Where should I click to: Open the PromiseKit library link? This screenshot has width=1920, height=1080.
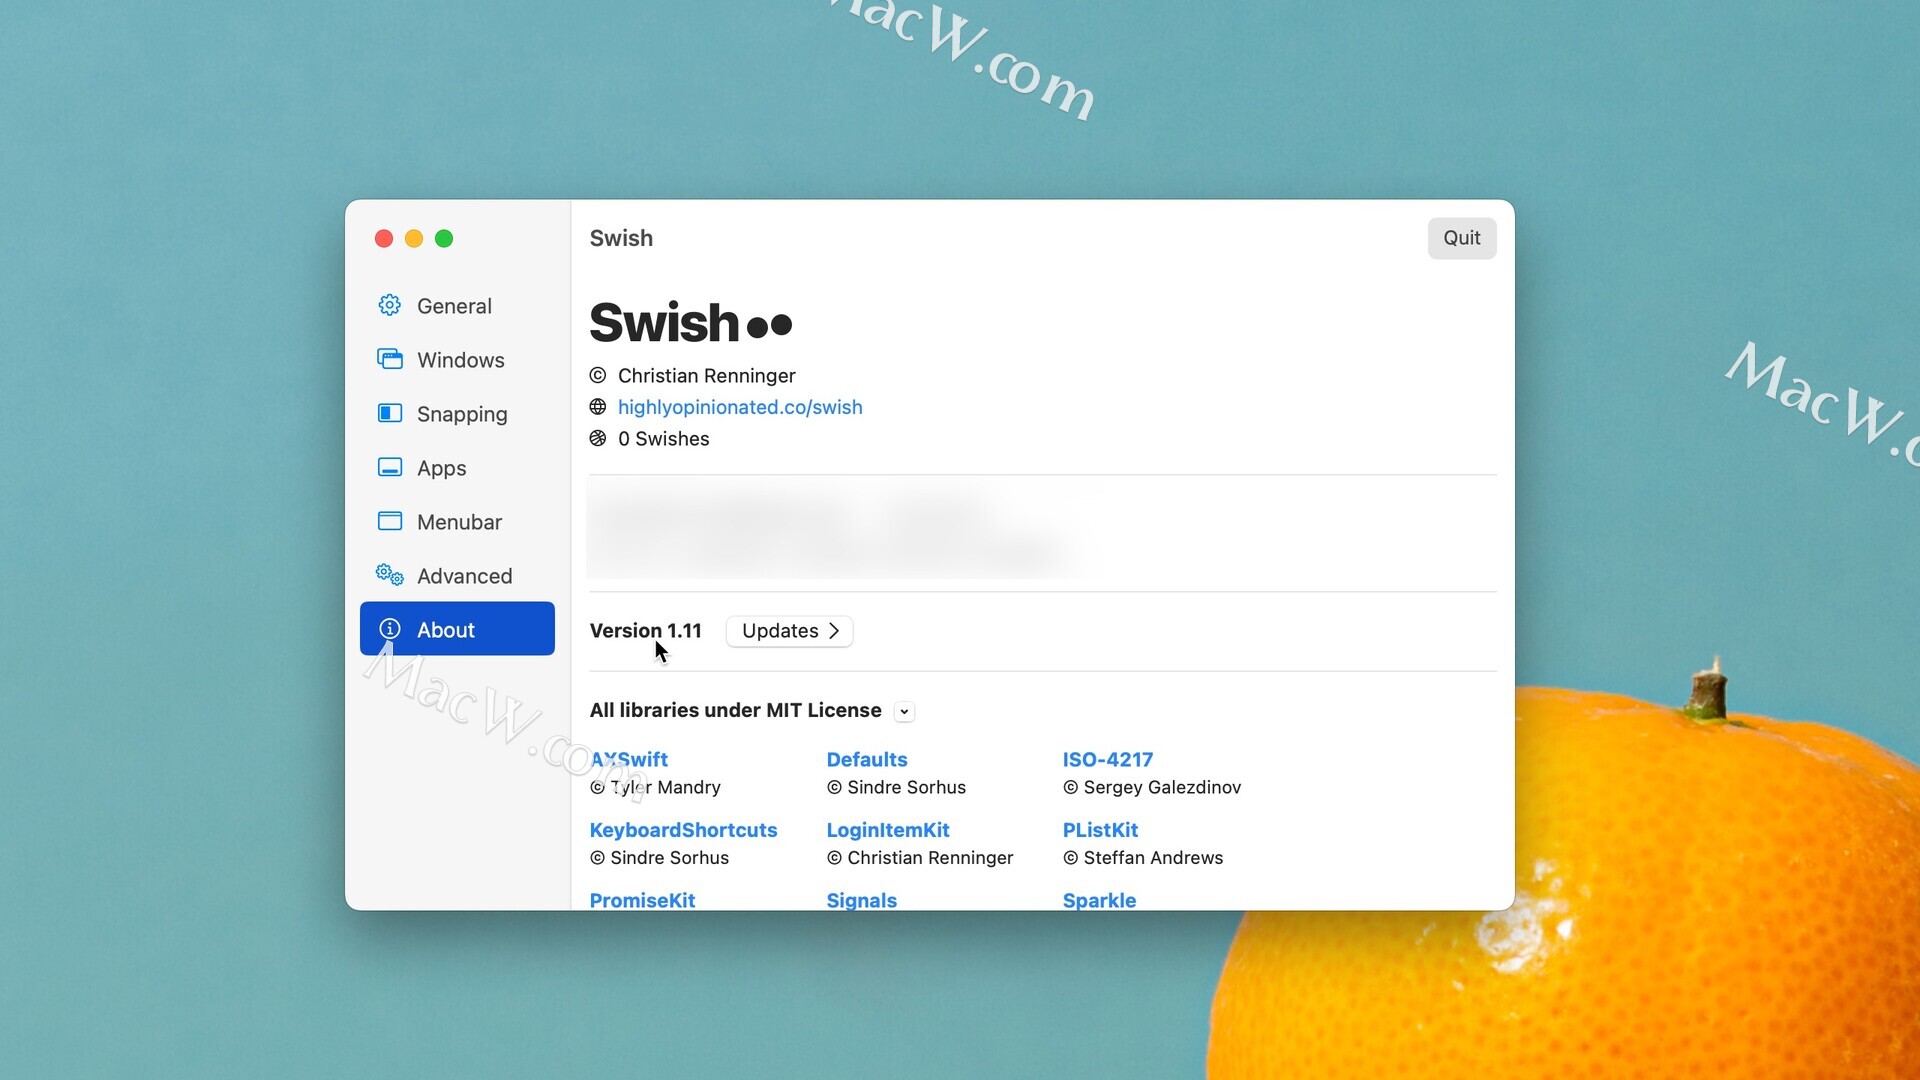642,900
